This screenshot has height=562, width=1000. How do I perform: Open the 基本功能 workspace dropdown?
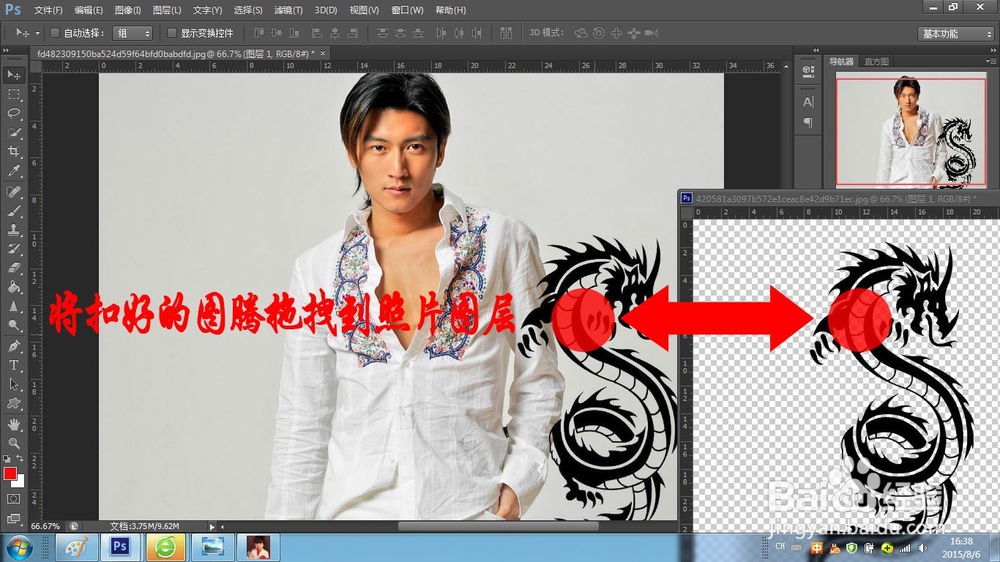point(955,33)
